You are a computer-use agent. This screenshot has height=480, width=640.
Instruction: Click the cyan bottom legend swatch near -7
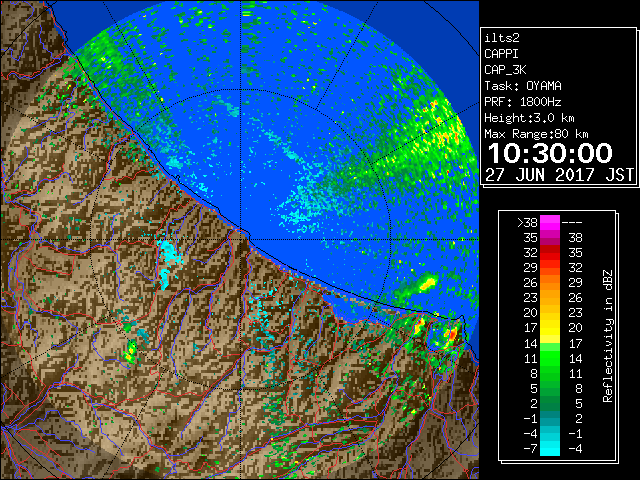(550, 448)
